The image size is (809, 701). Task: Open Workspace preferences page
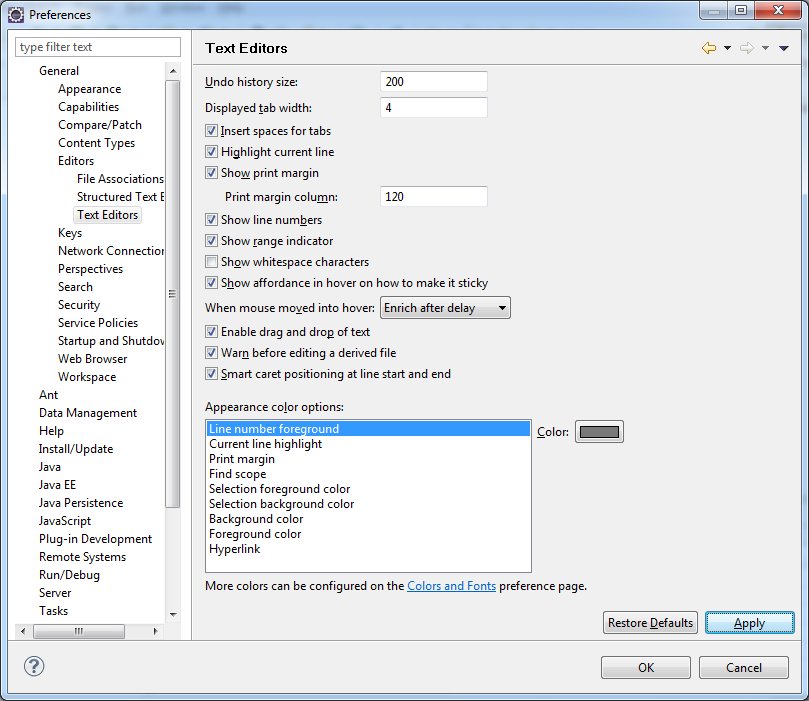[87, 377]
